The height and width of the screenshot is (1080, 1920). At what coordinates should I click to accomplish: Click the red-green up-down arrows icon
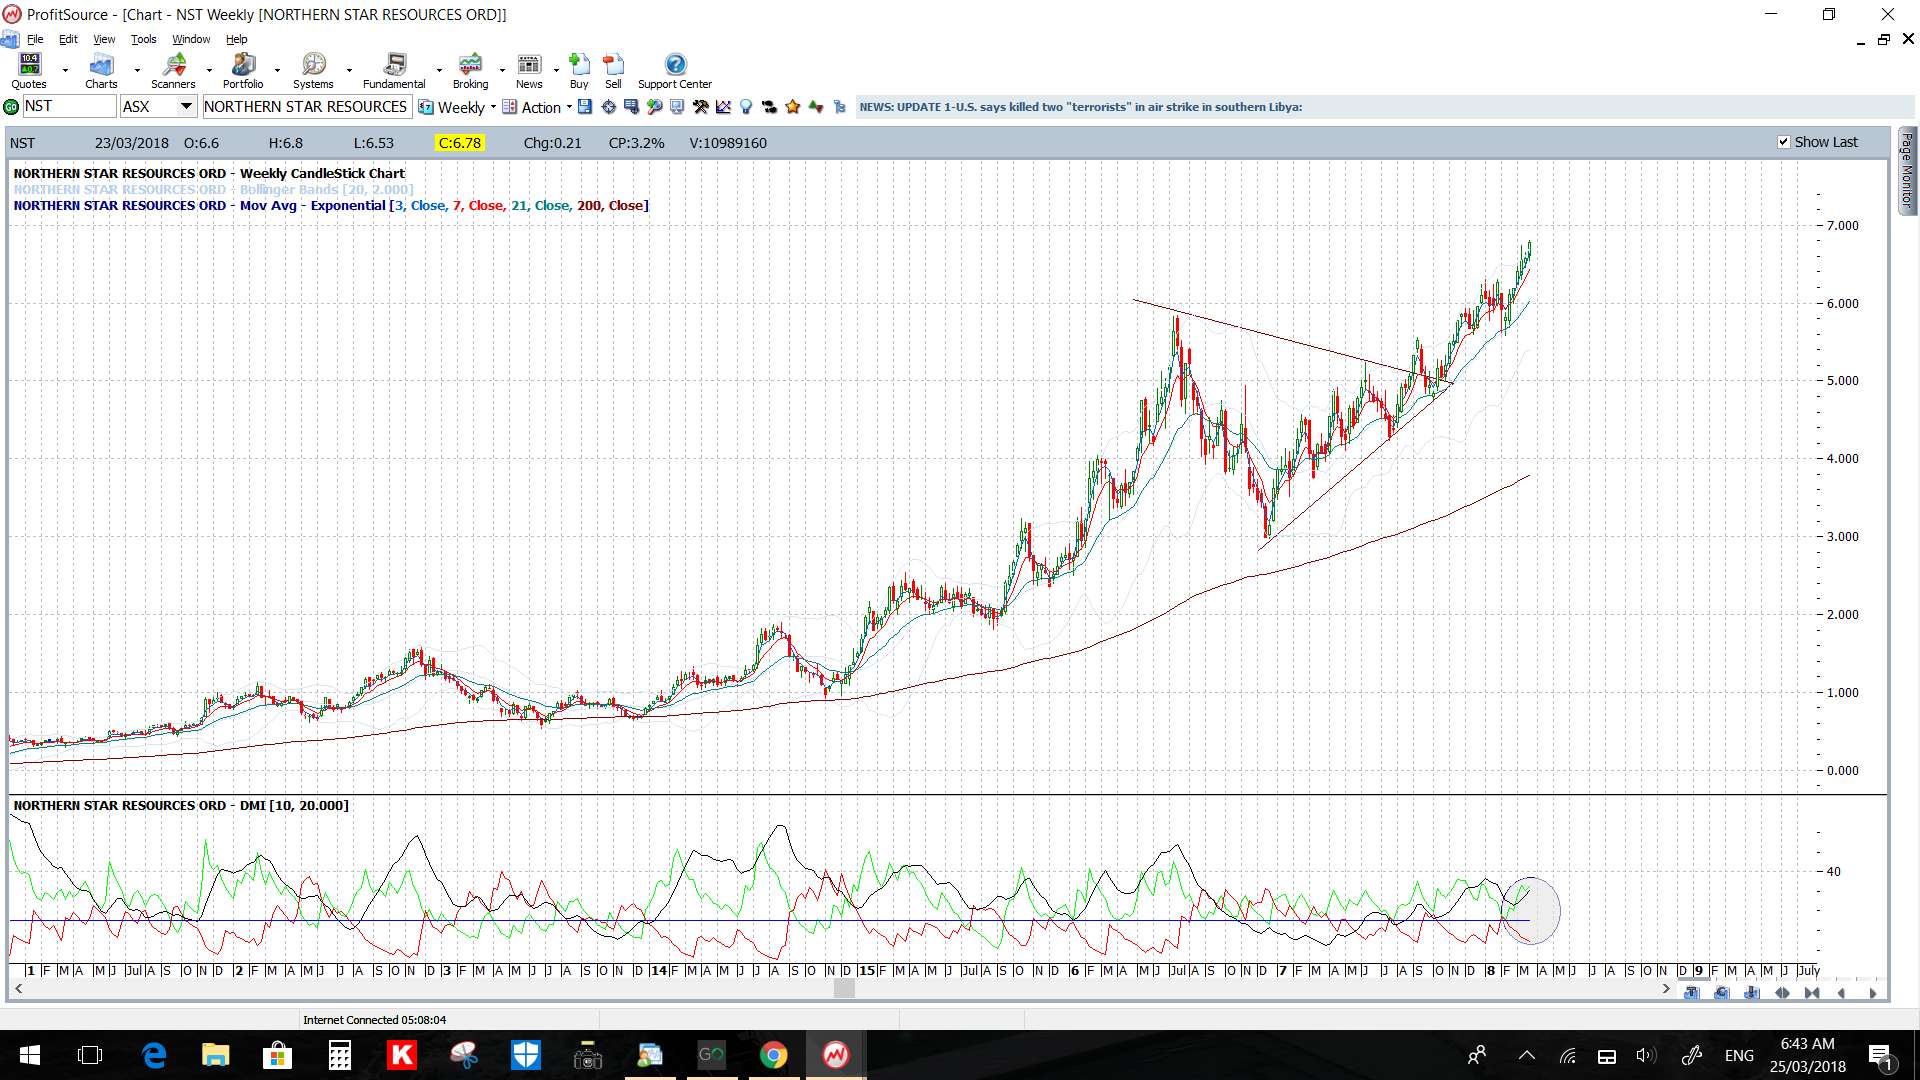click(x=816, y=107)
